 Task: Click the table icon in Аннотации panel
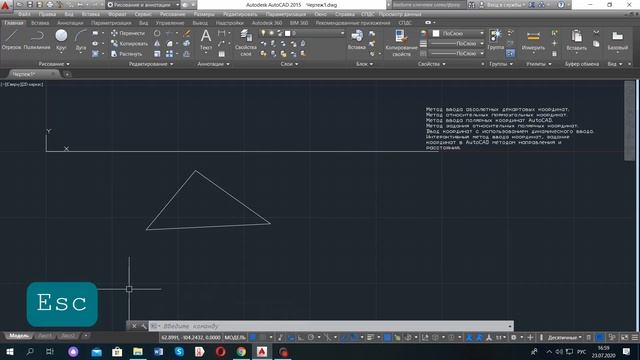(x=222, y=53)
